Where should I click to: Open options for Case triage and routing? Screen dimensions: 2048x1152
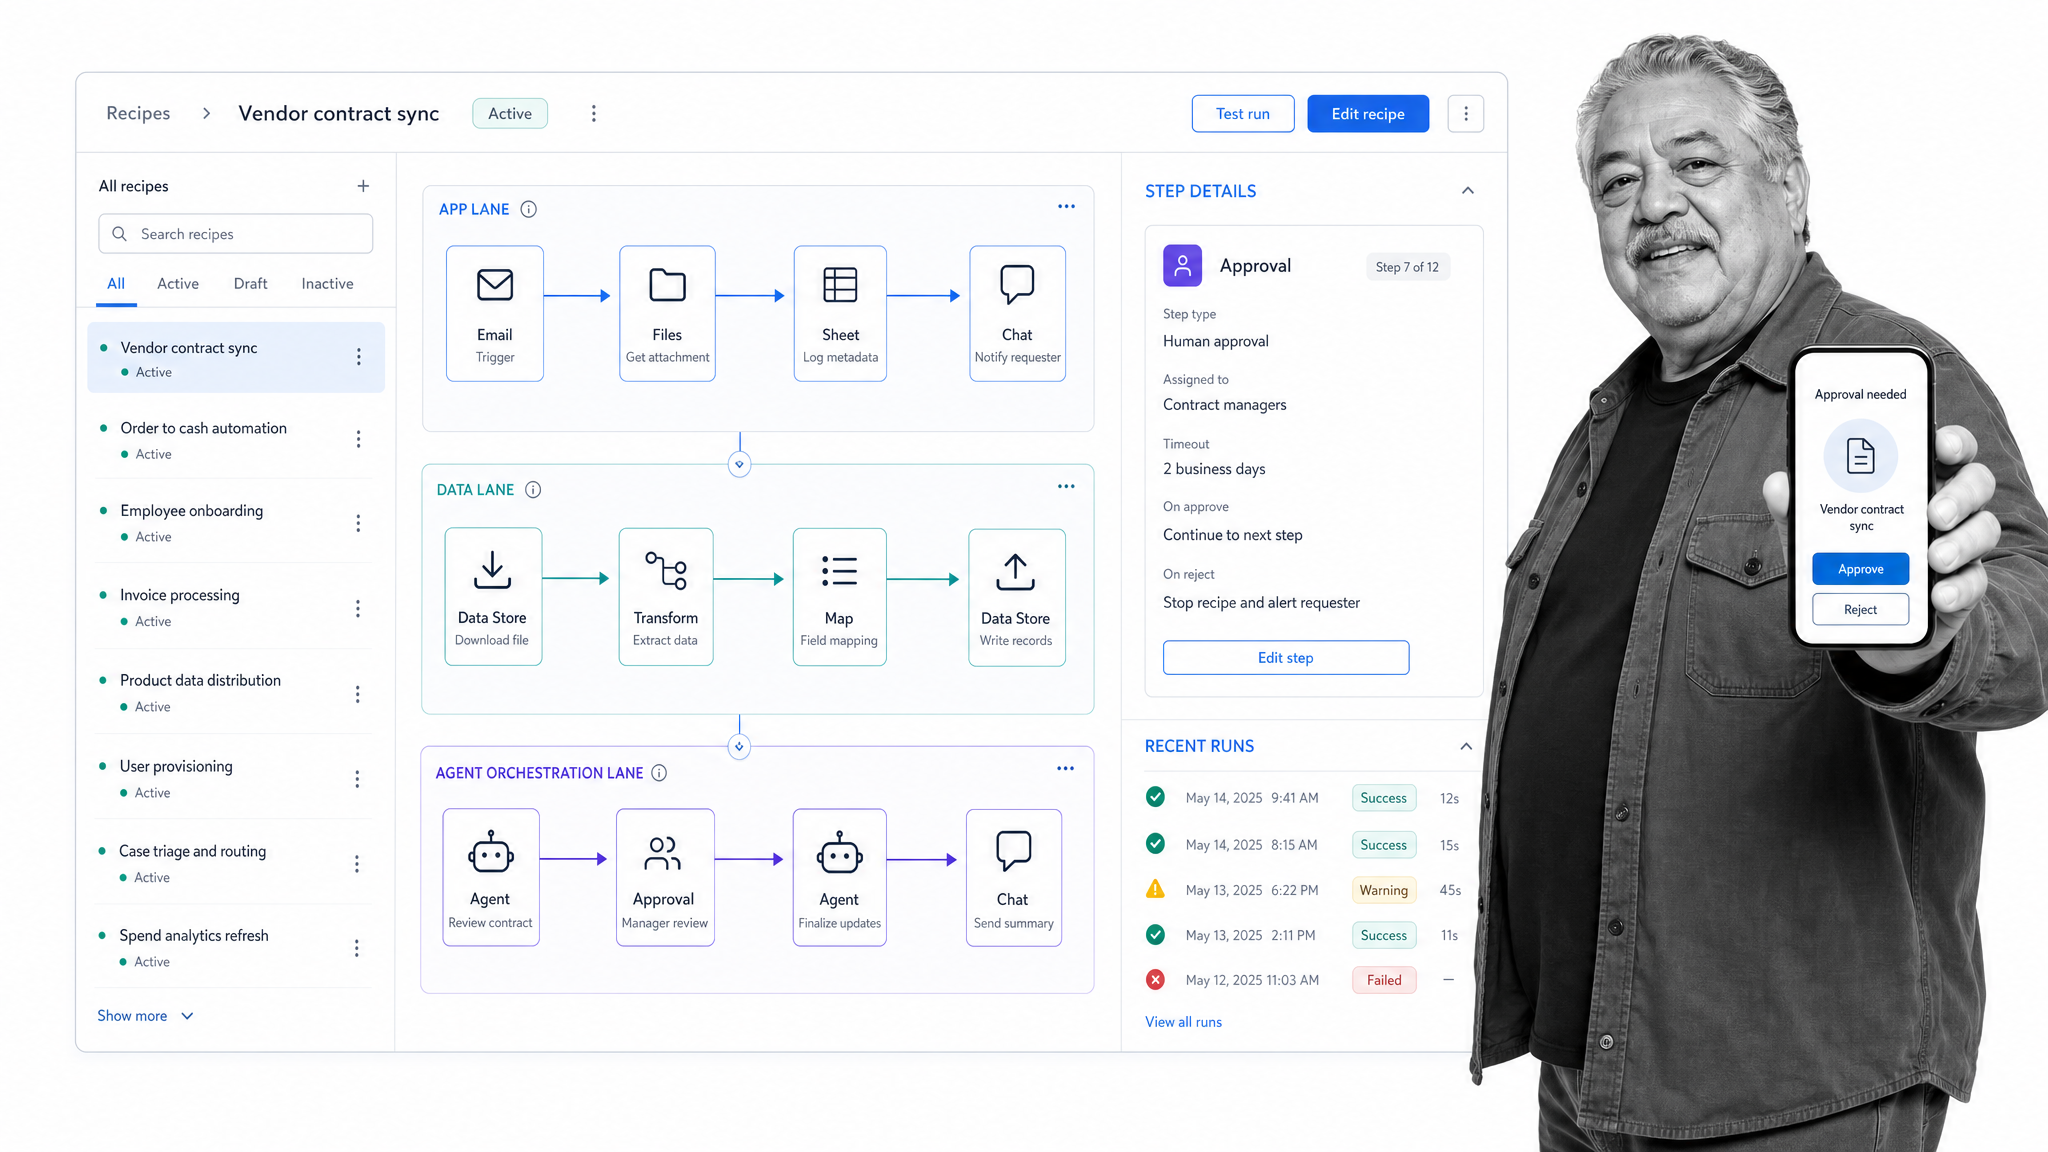click(x=356, y=863)
